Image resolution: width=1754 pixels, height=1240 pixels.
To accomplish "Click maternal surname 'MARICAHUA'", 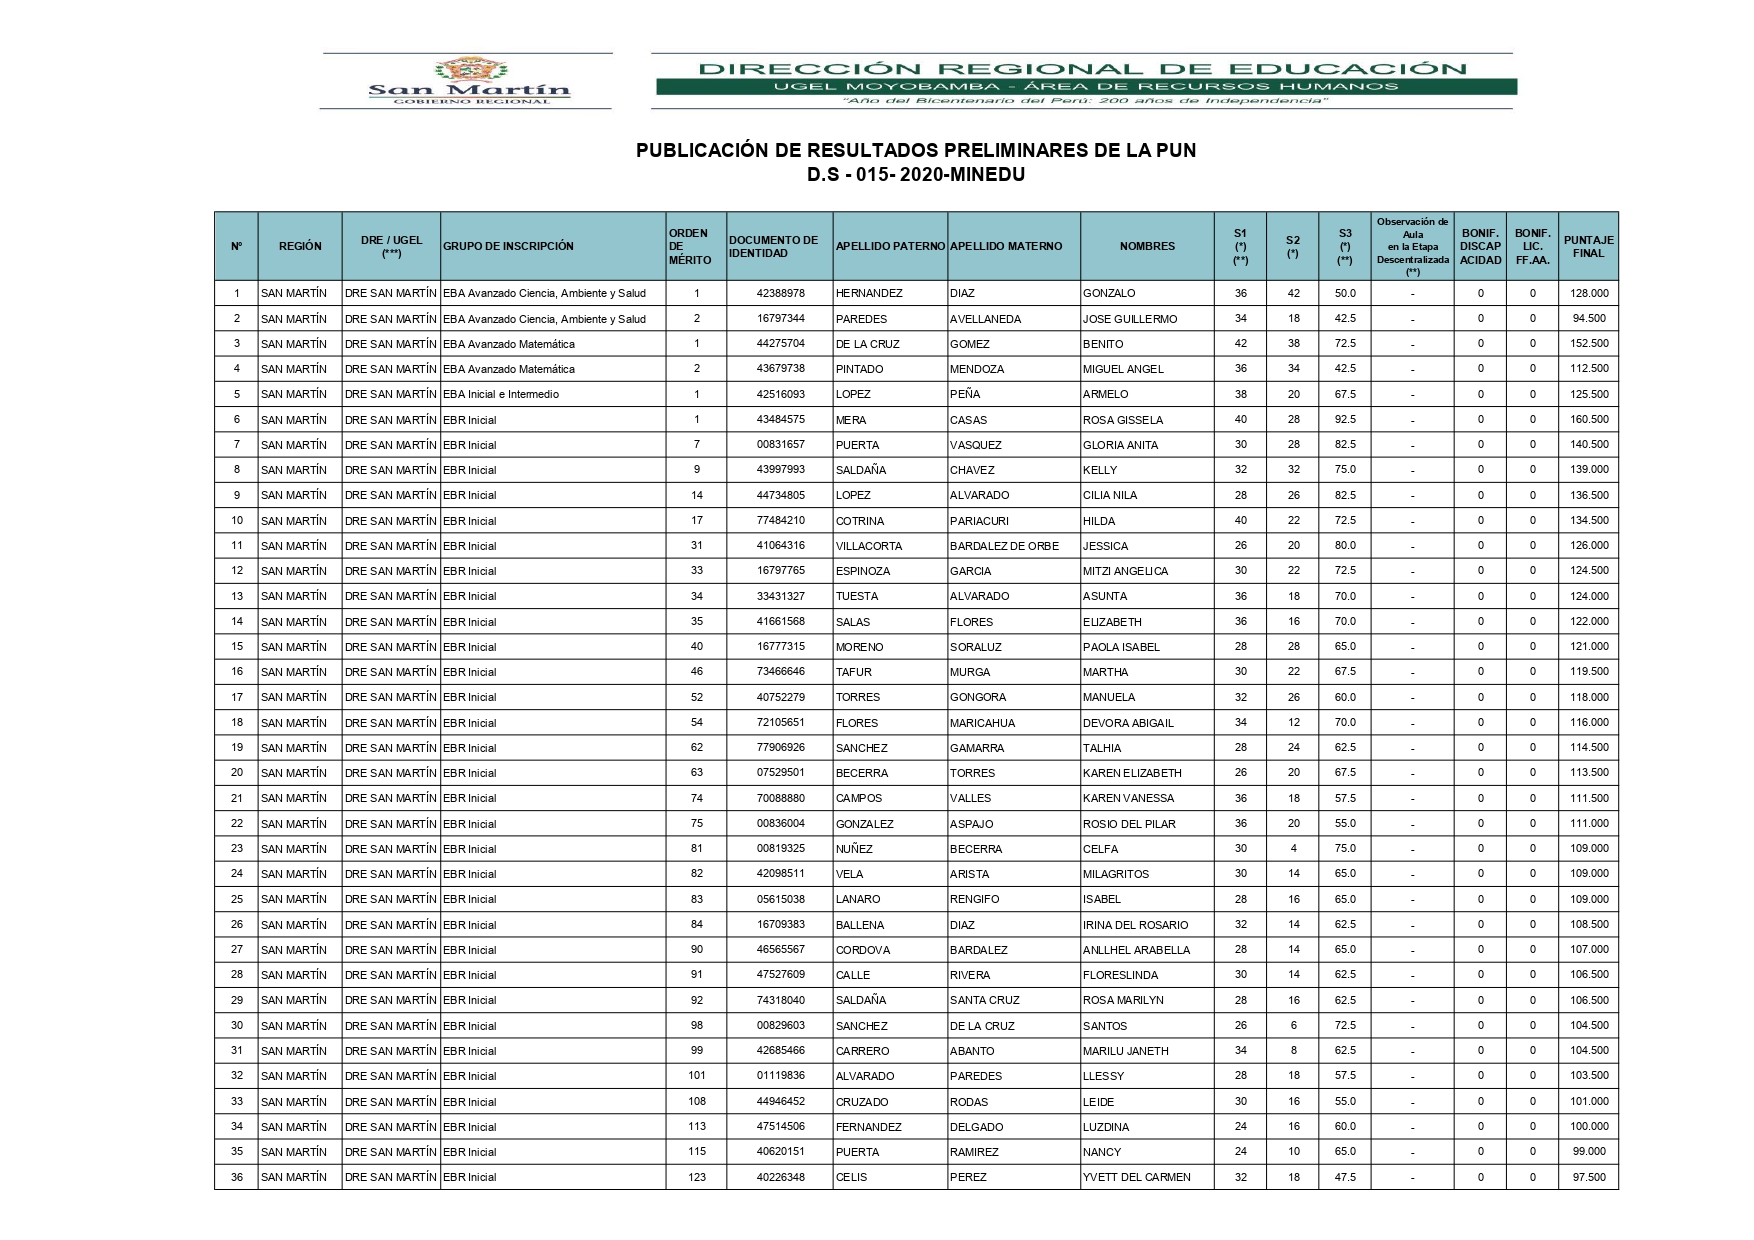I will pos(982,723).
